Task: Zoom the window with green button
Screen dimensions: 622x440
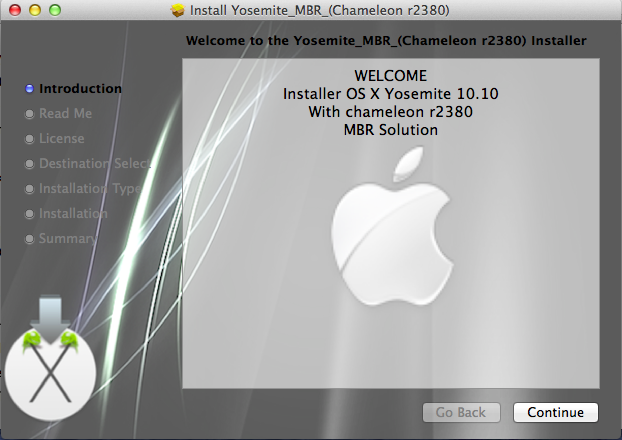Action: pyautogui.click(x=55, y=10)
